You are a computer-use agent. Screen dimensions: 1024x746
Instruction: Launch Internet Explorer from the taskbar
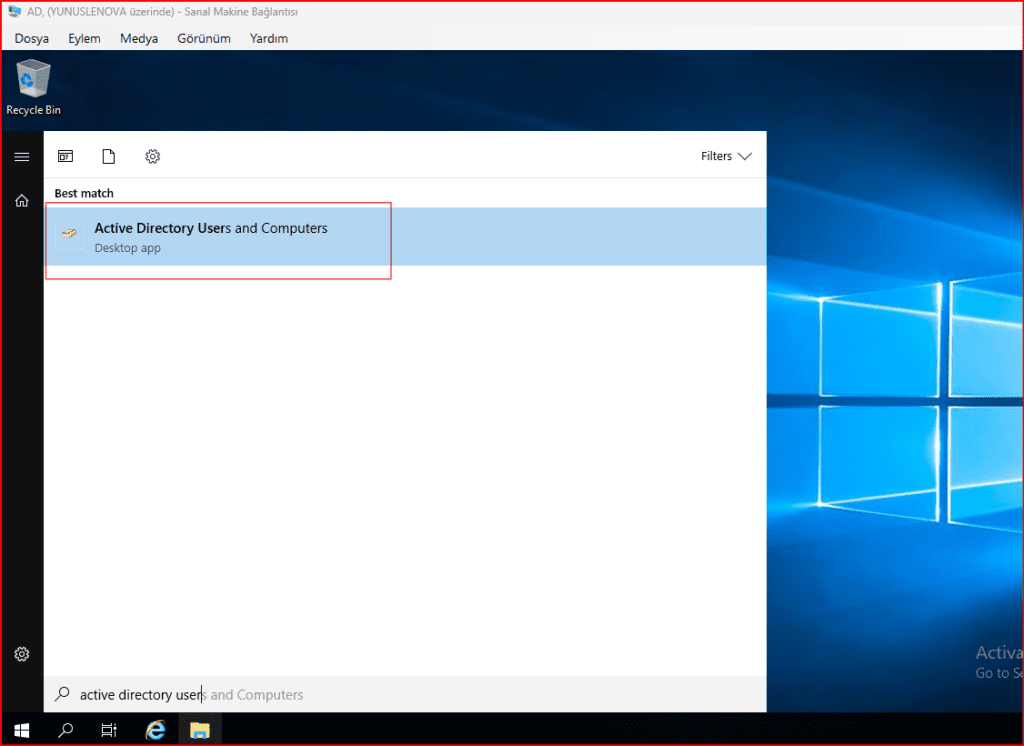155,730
